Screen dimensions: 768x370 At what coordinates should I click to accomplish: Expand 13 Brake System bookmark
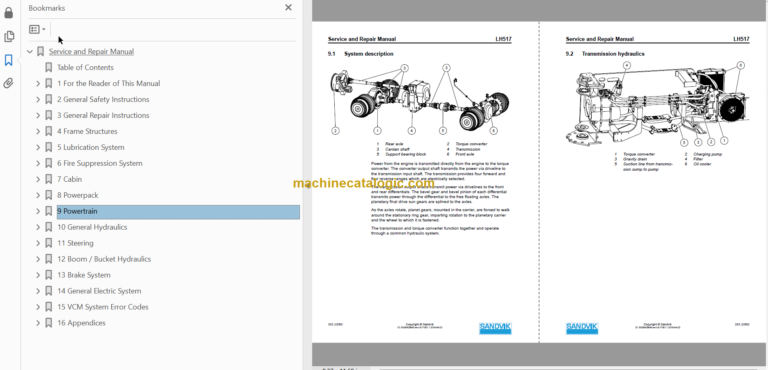coord(38,275)
